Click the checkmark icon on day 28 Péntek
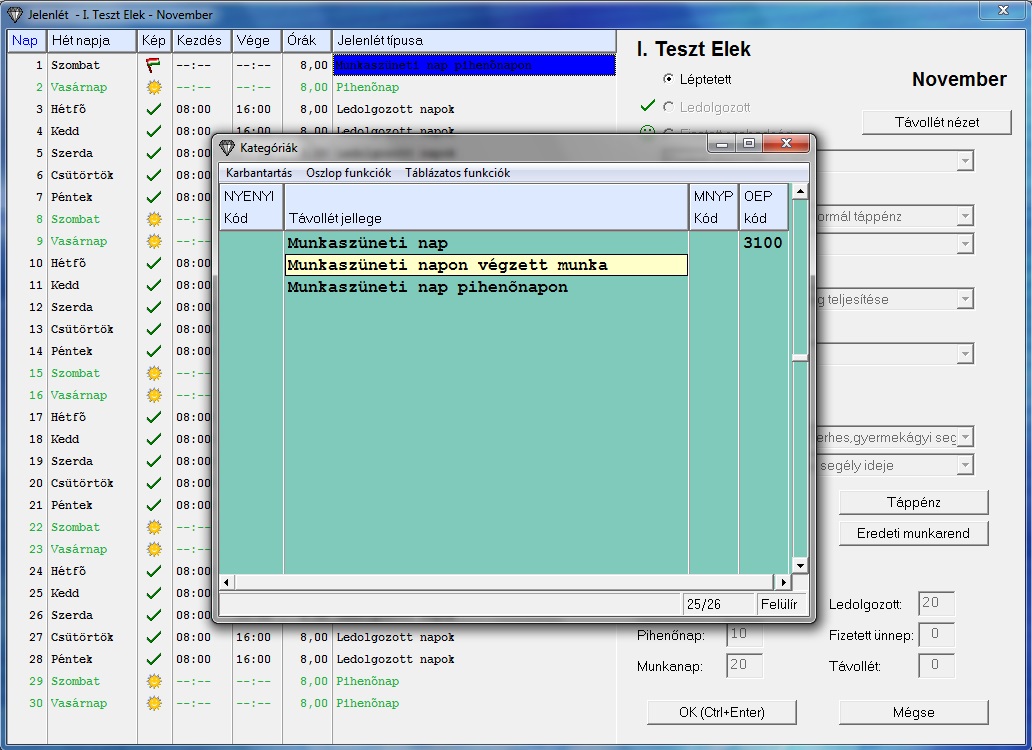 click(153, 659)
